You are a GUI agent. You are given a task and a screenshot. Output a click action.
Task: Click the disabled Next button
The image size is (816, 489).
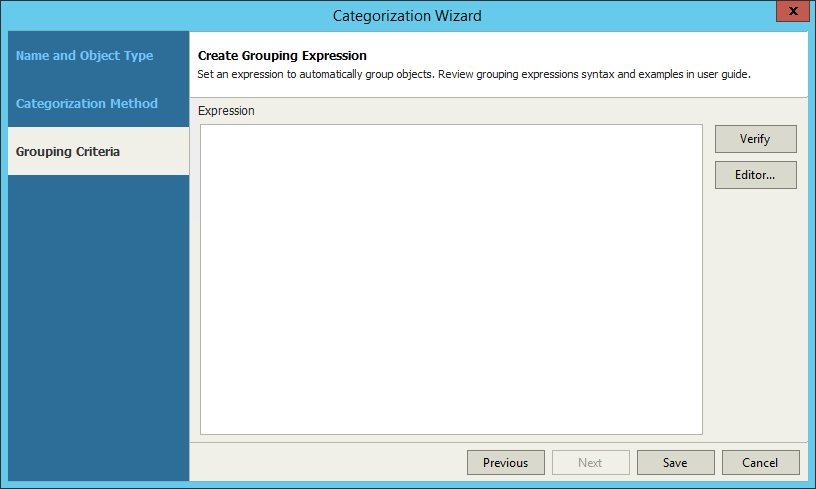click(590, 462)
